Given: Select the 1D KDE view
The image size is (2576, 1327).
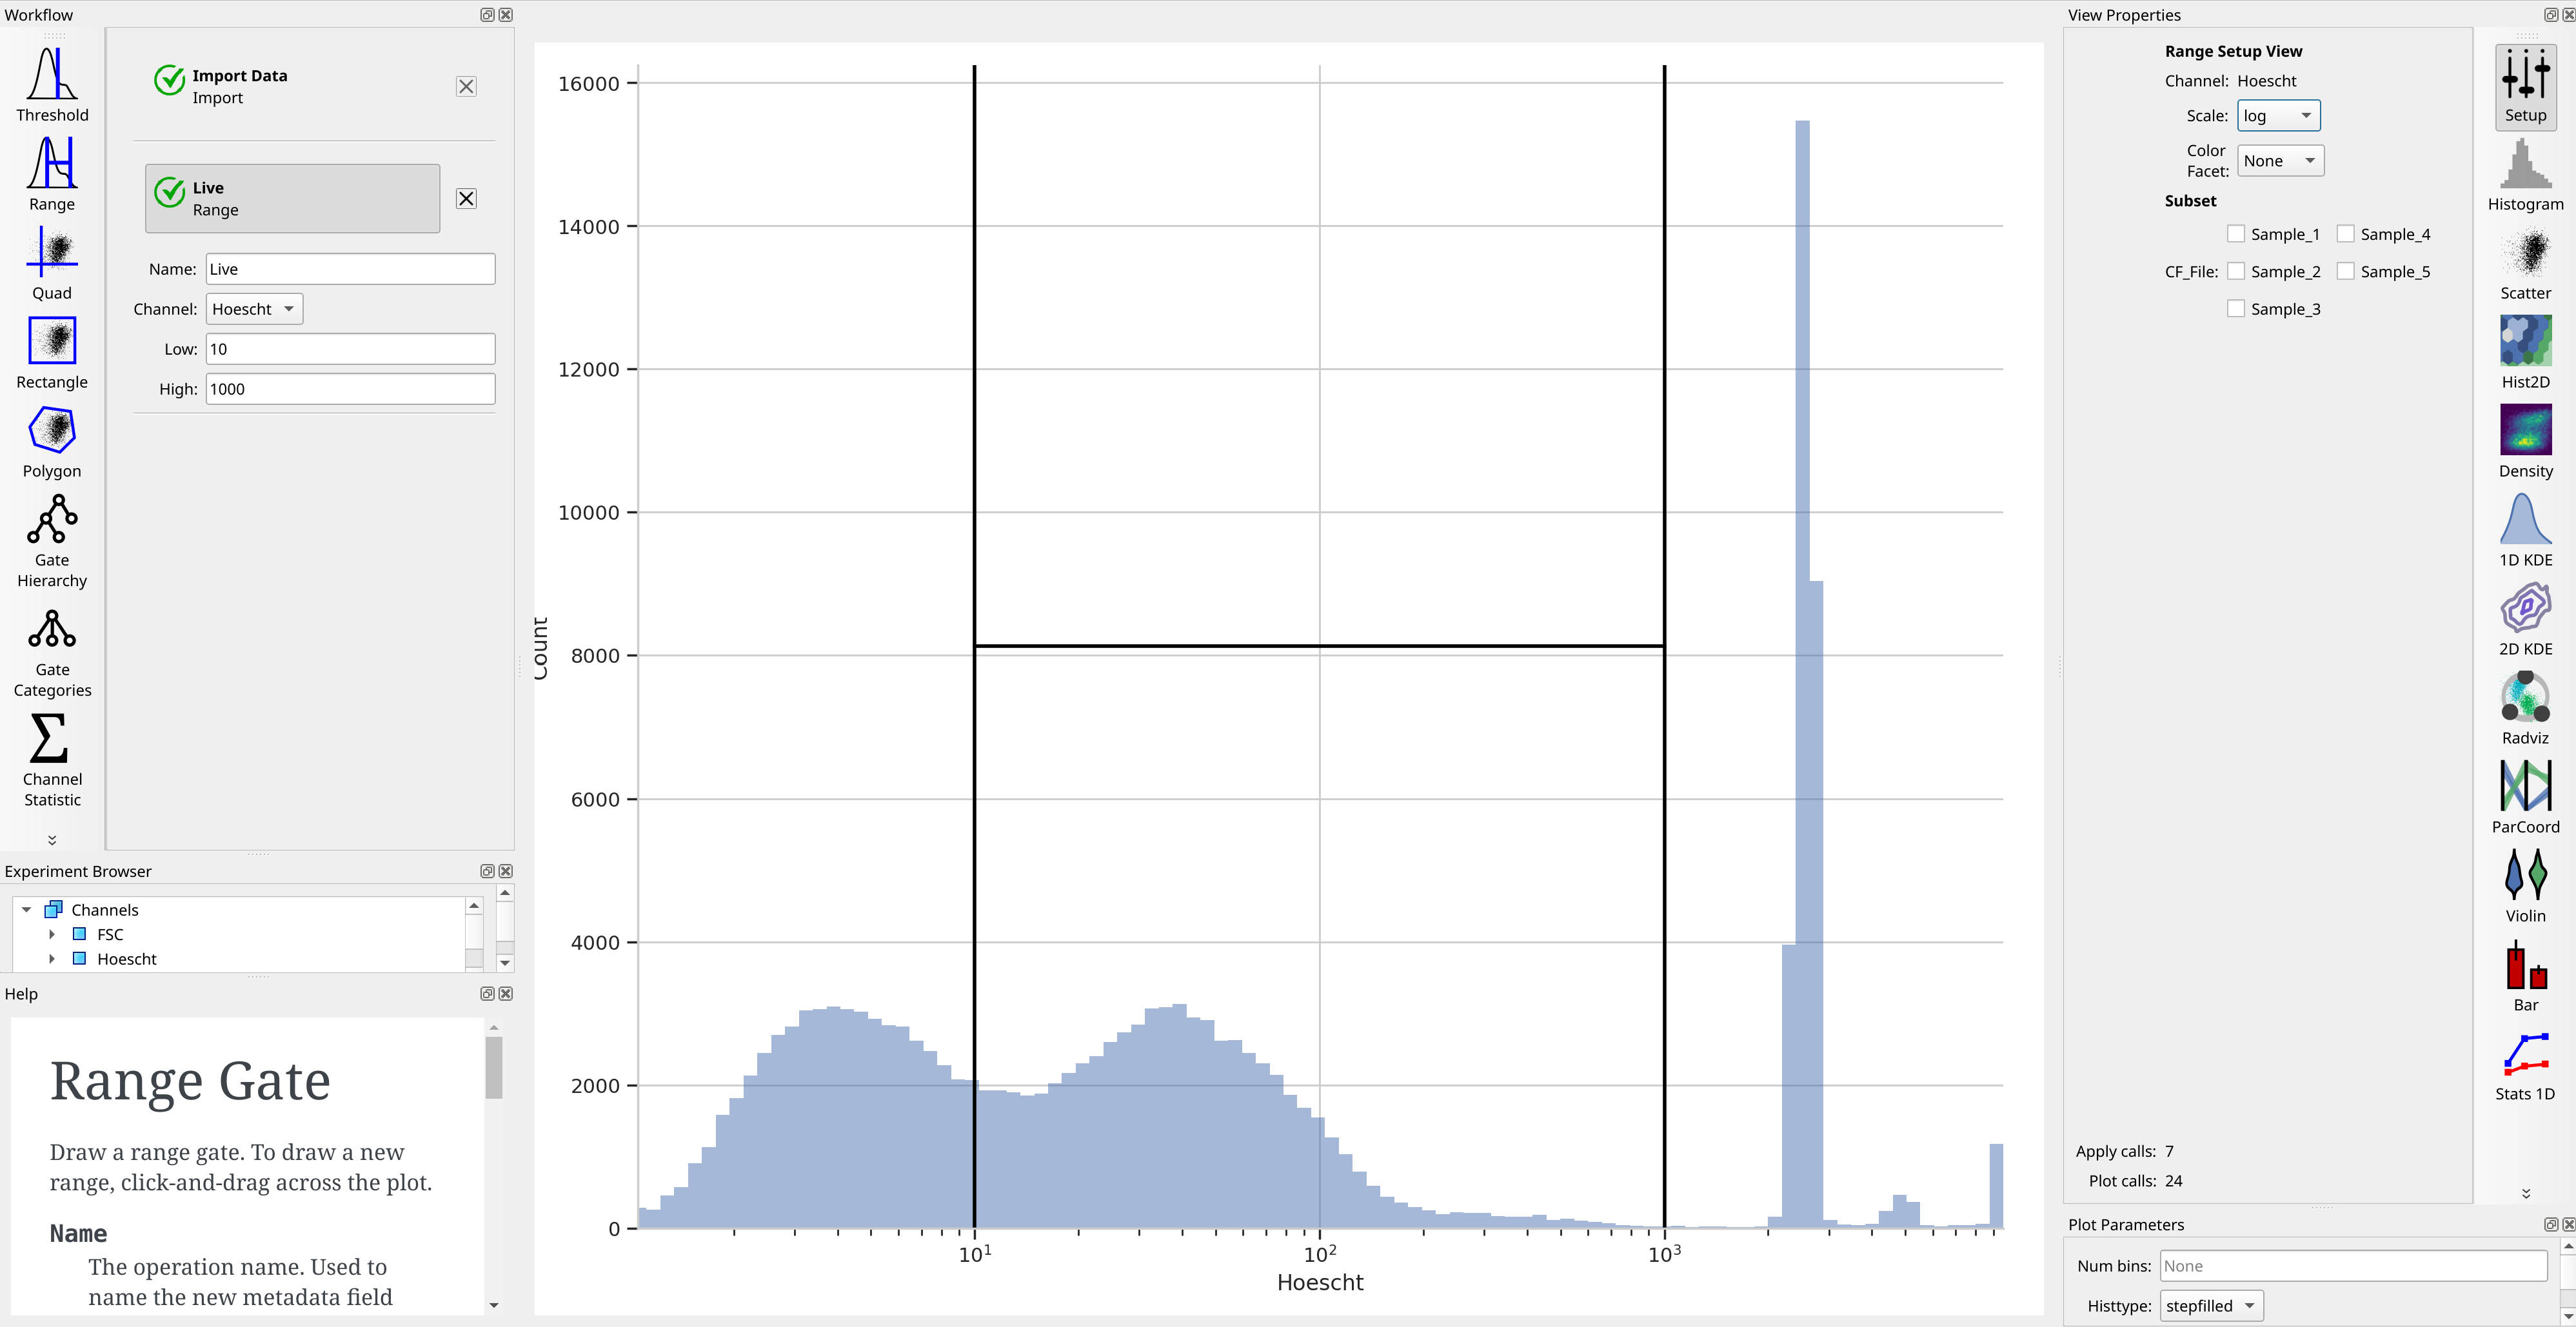Looking at the screenshot, I should (x=2525, y=530).
